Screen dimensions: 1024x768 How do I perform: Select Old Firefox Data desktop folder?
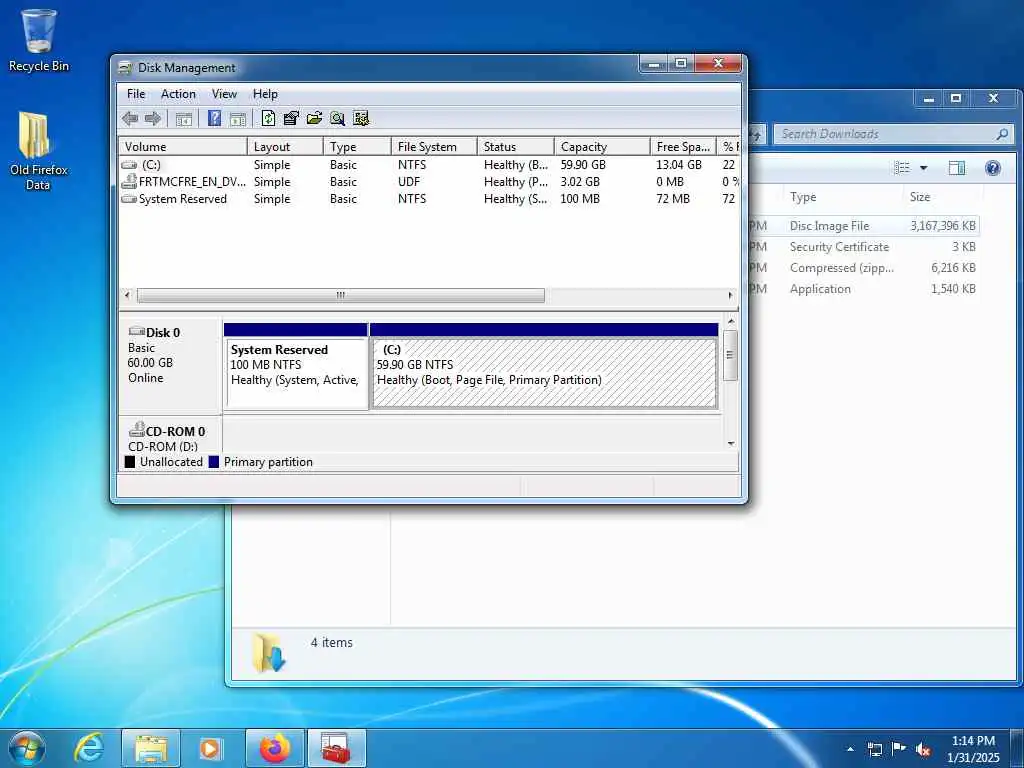(38, 152)
